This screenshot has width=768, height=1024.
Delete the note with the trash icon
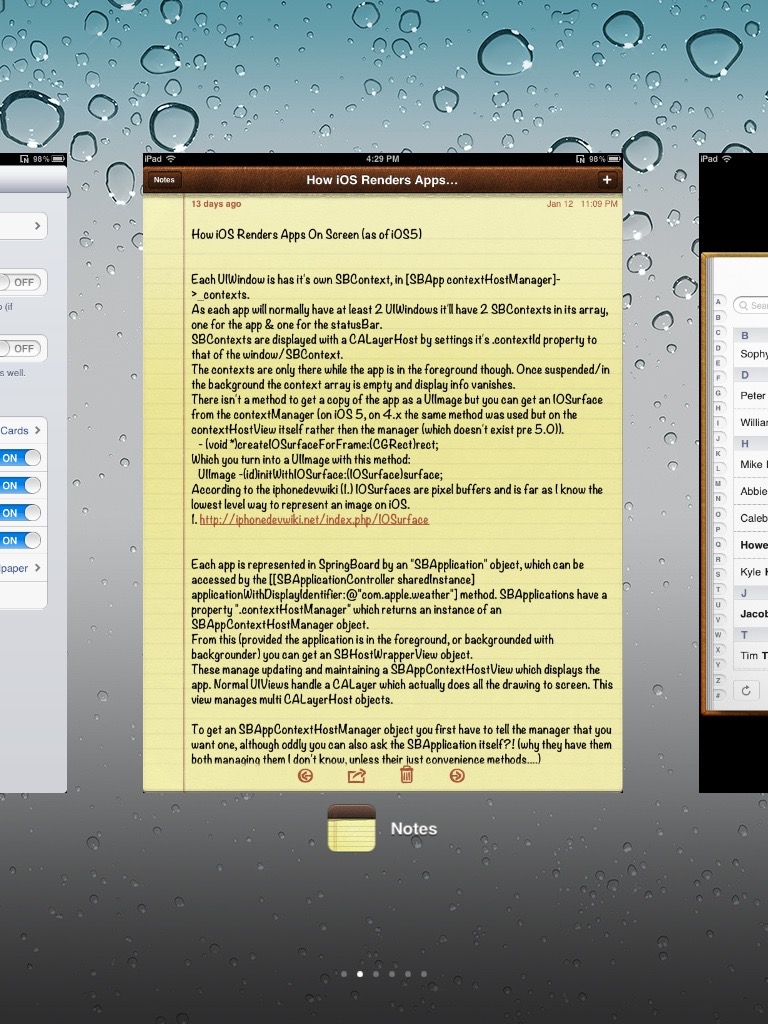(406, 775)
